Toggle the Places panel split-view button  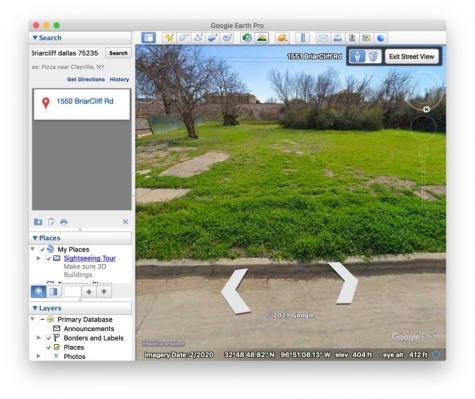click(x=54, y=292)
